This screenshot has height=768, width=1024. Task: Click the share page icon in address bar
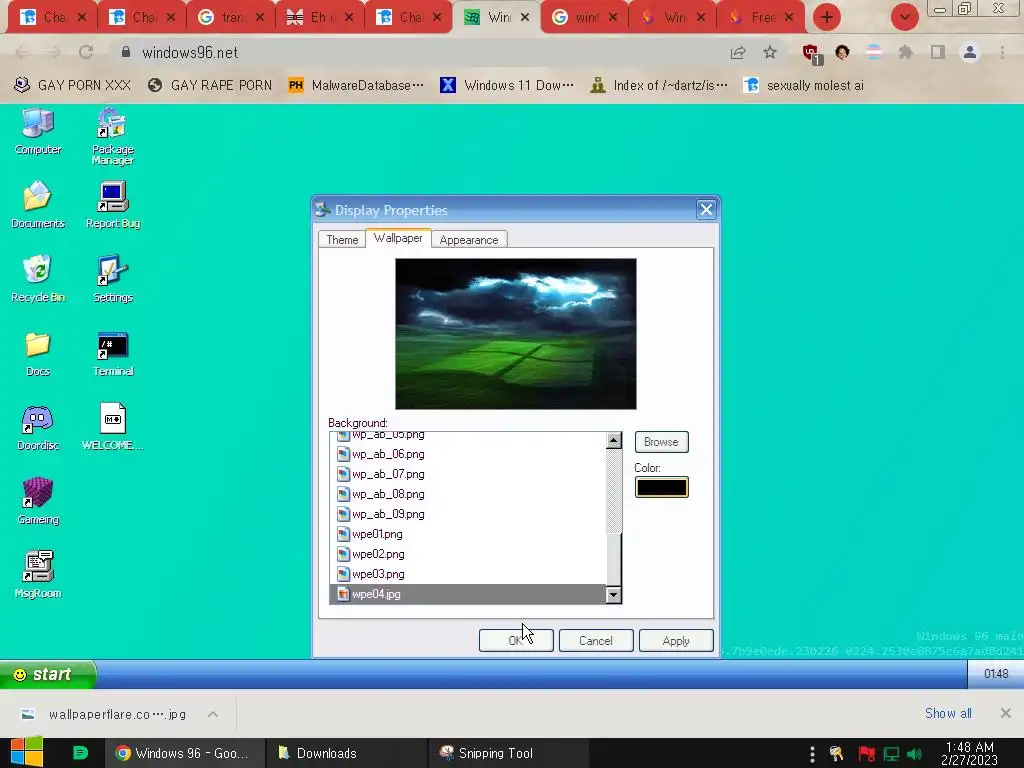[x=738, y=52]
